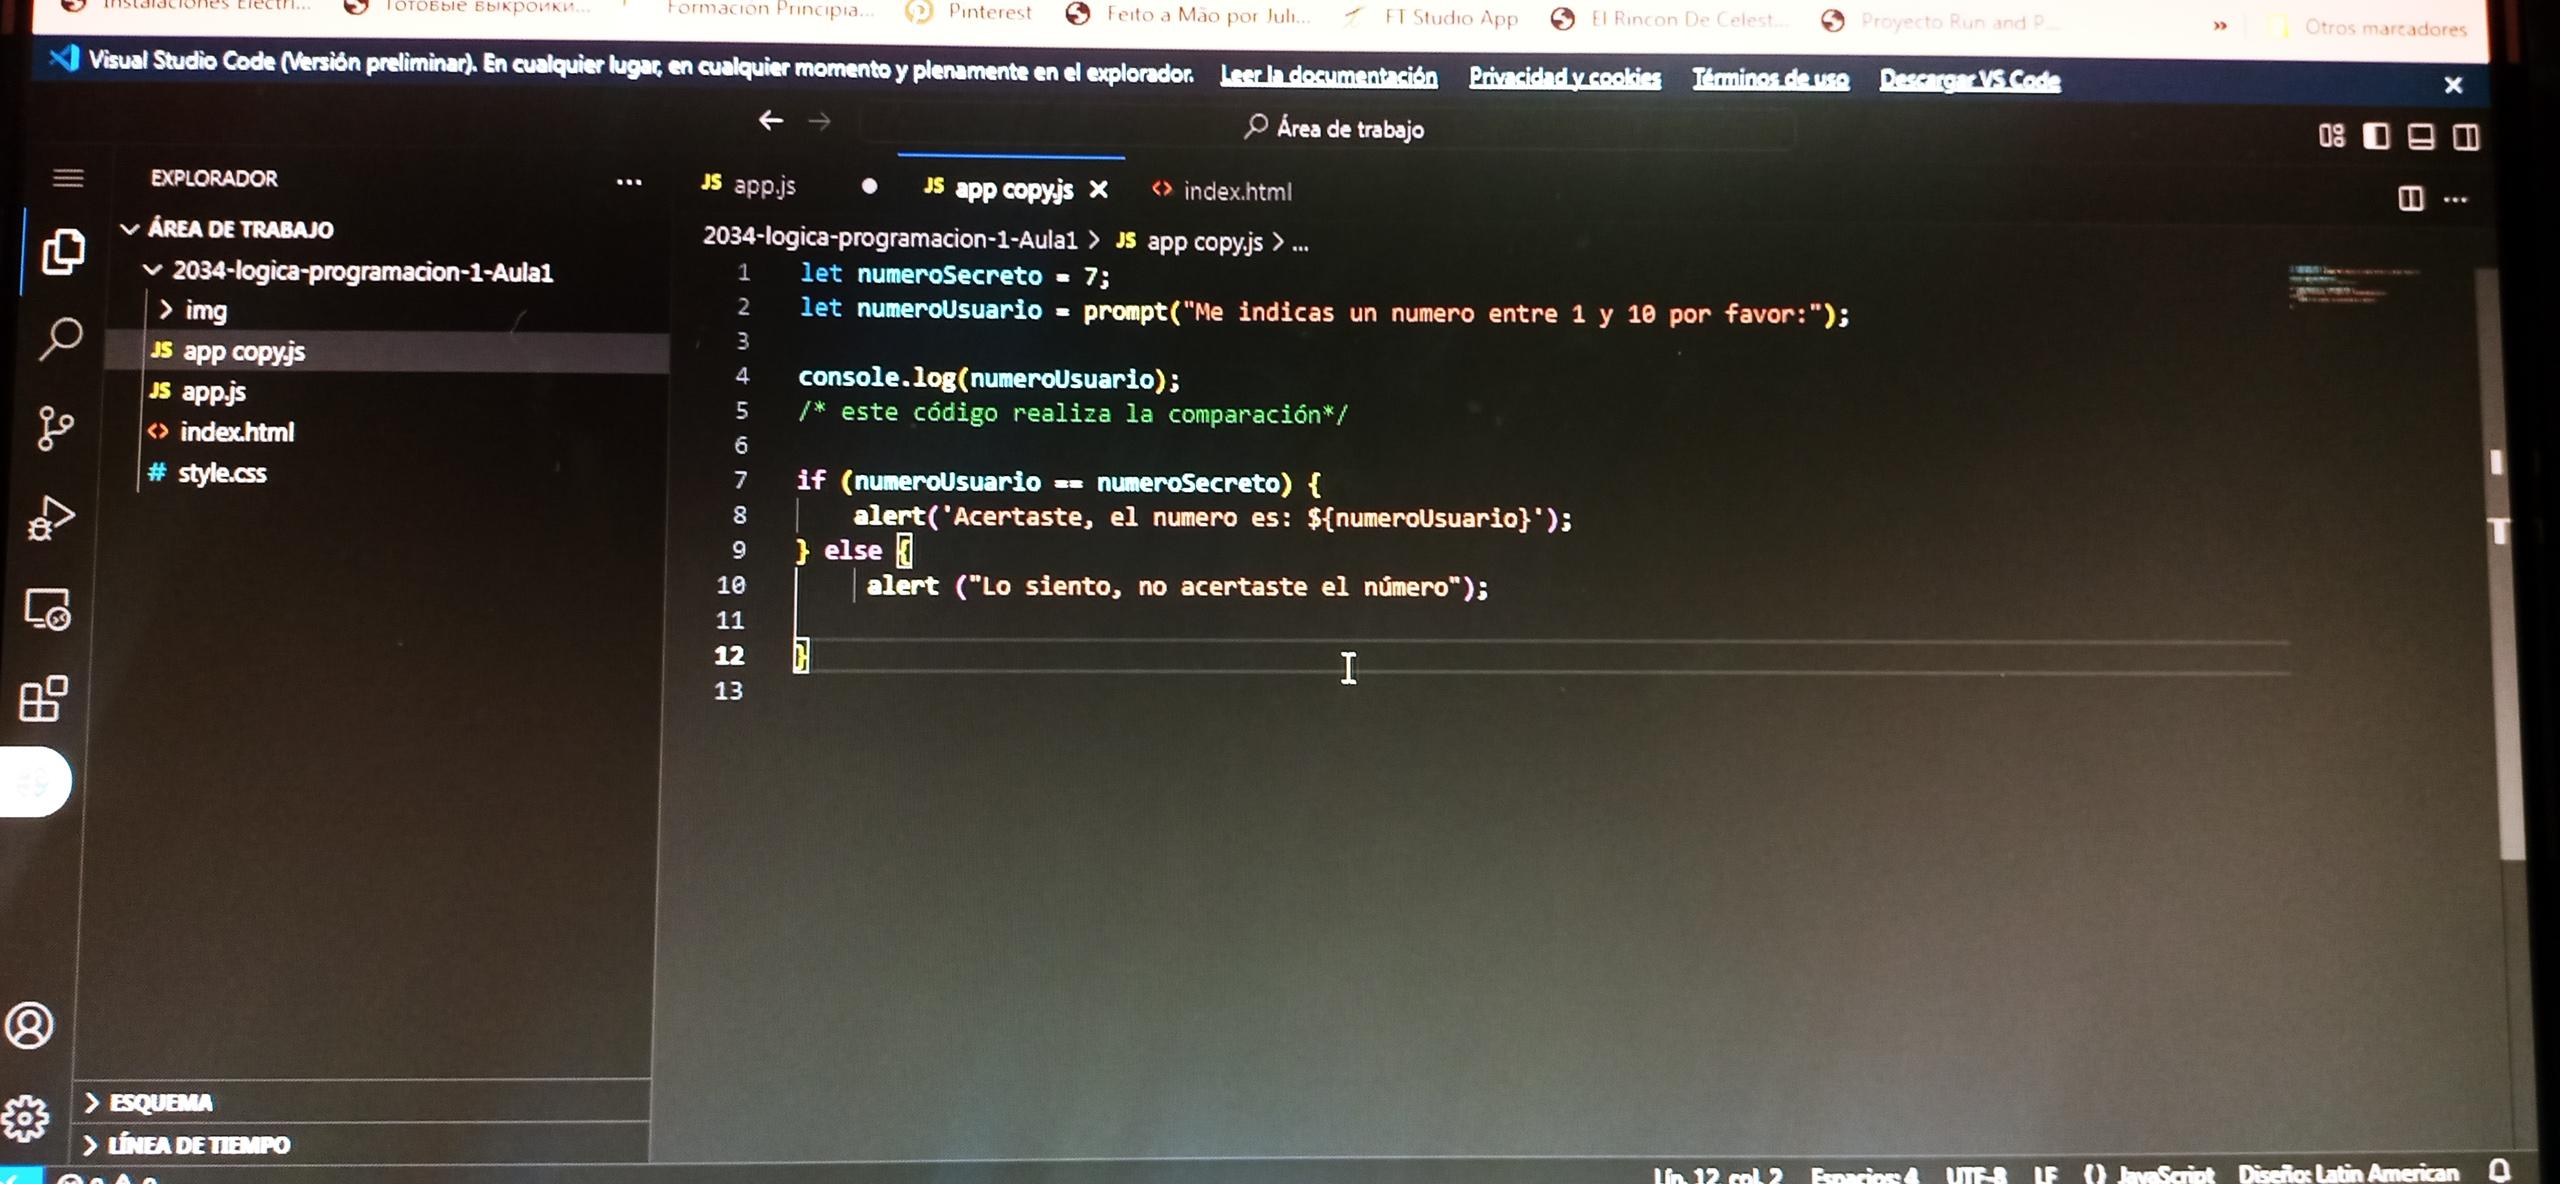Click the else keyword on line 9
2560x1184 pixels.
coord(852,550)
